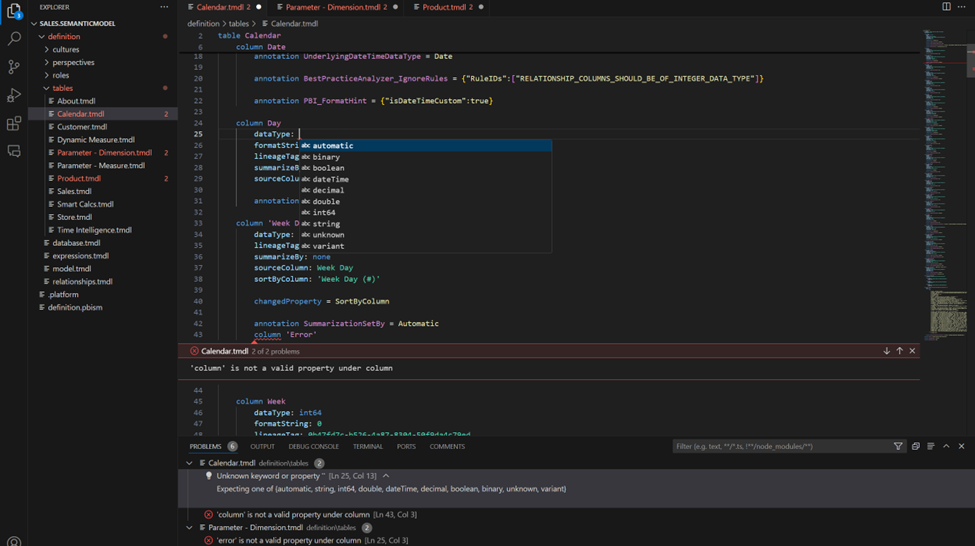Screen dimensions: 975x546
Task: Collapse Calendar.tmdl group in Problems
Action: [189, 463]
